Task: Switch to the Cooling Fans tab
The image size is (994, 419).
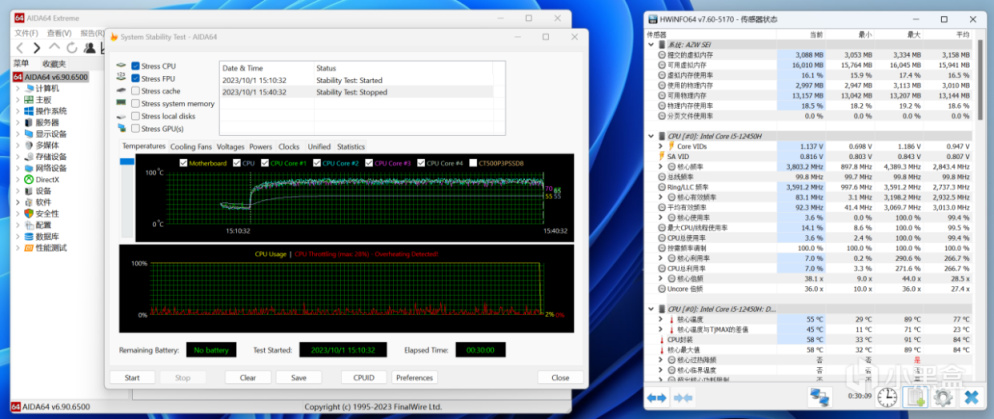Action: click(x=191, y=146)
